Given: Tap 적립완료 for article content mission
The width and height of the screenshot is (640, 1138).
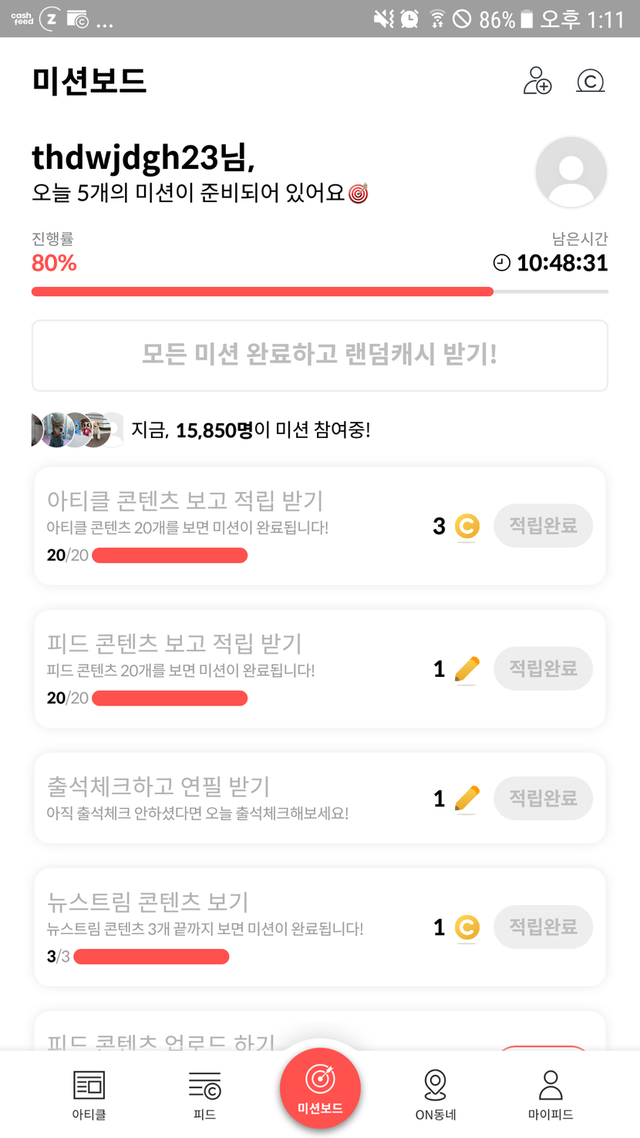Looking at the screenshot, I should pyautogui.click(x=543, y=526).
